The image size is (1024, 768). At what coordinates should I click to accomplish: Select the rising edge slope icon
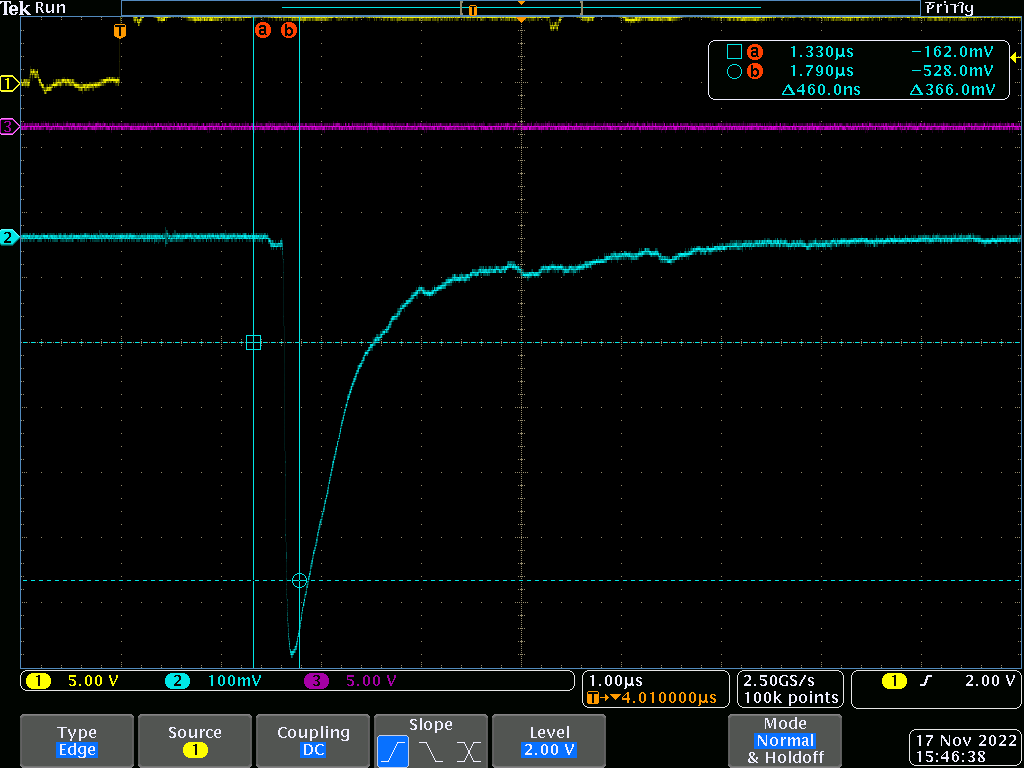(x=392, y=749)
